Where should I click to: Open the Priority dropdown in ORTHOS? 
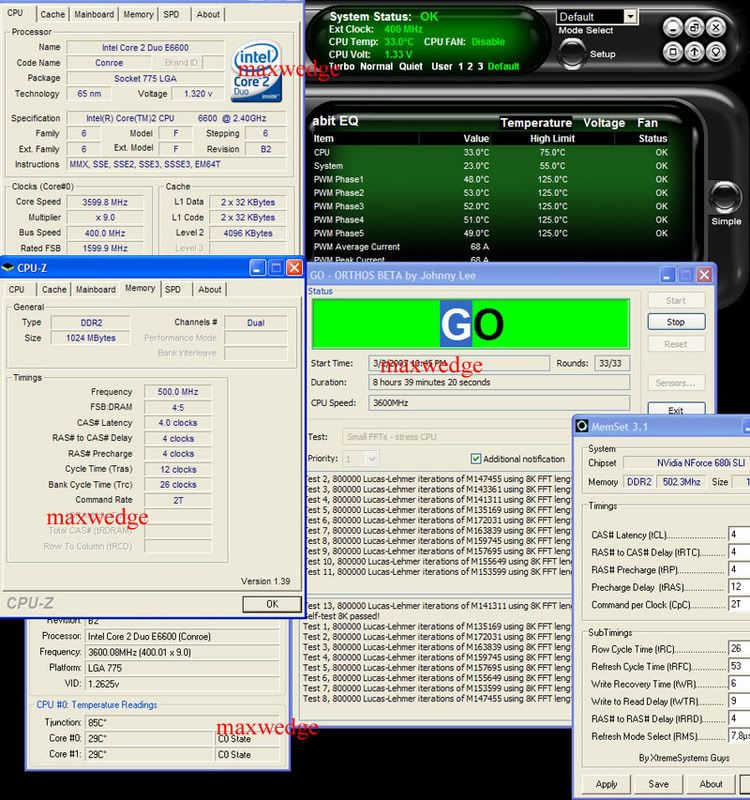point(372,459)
